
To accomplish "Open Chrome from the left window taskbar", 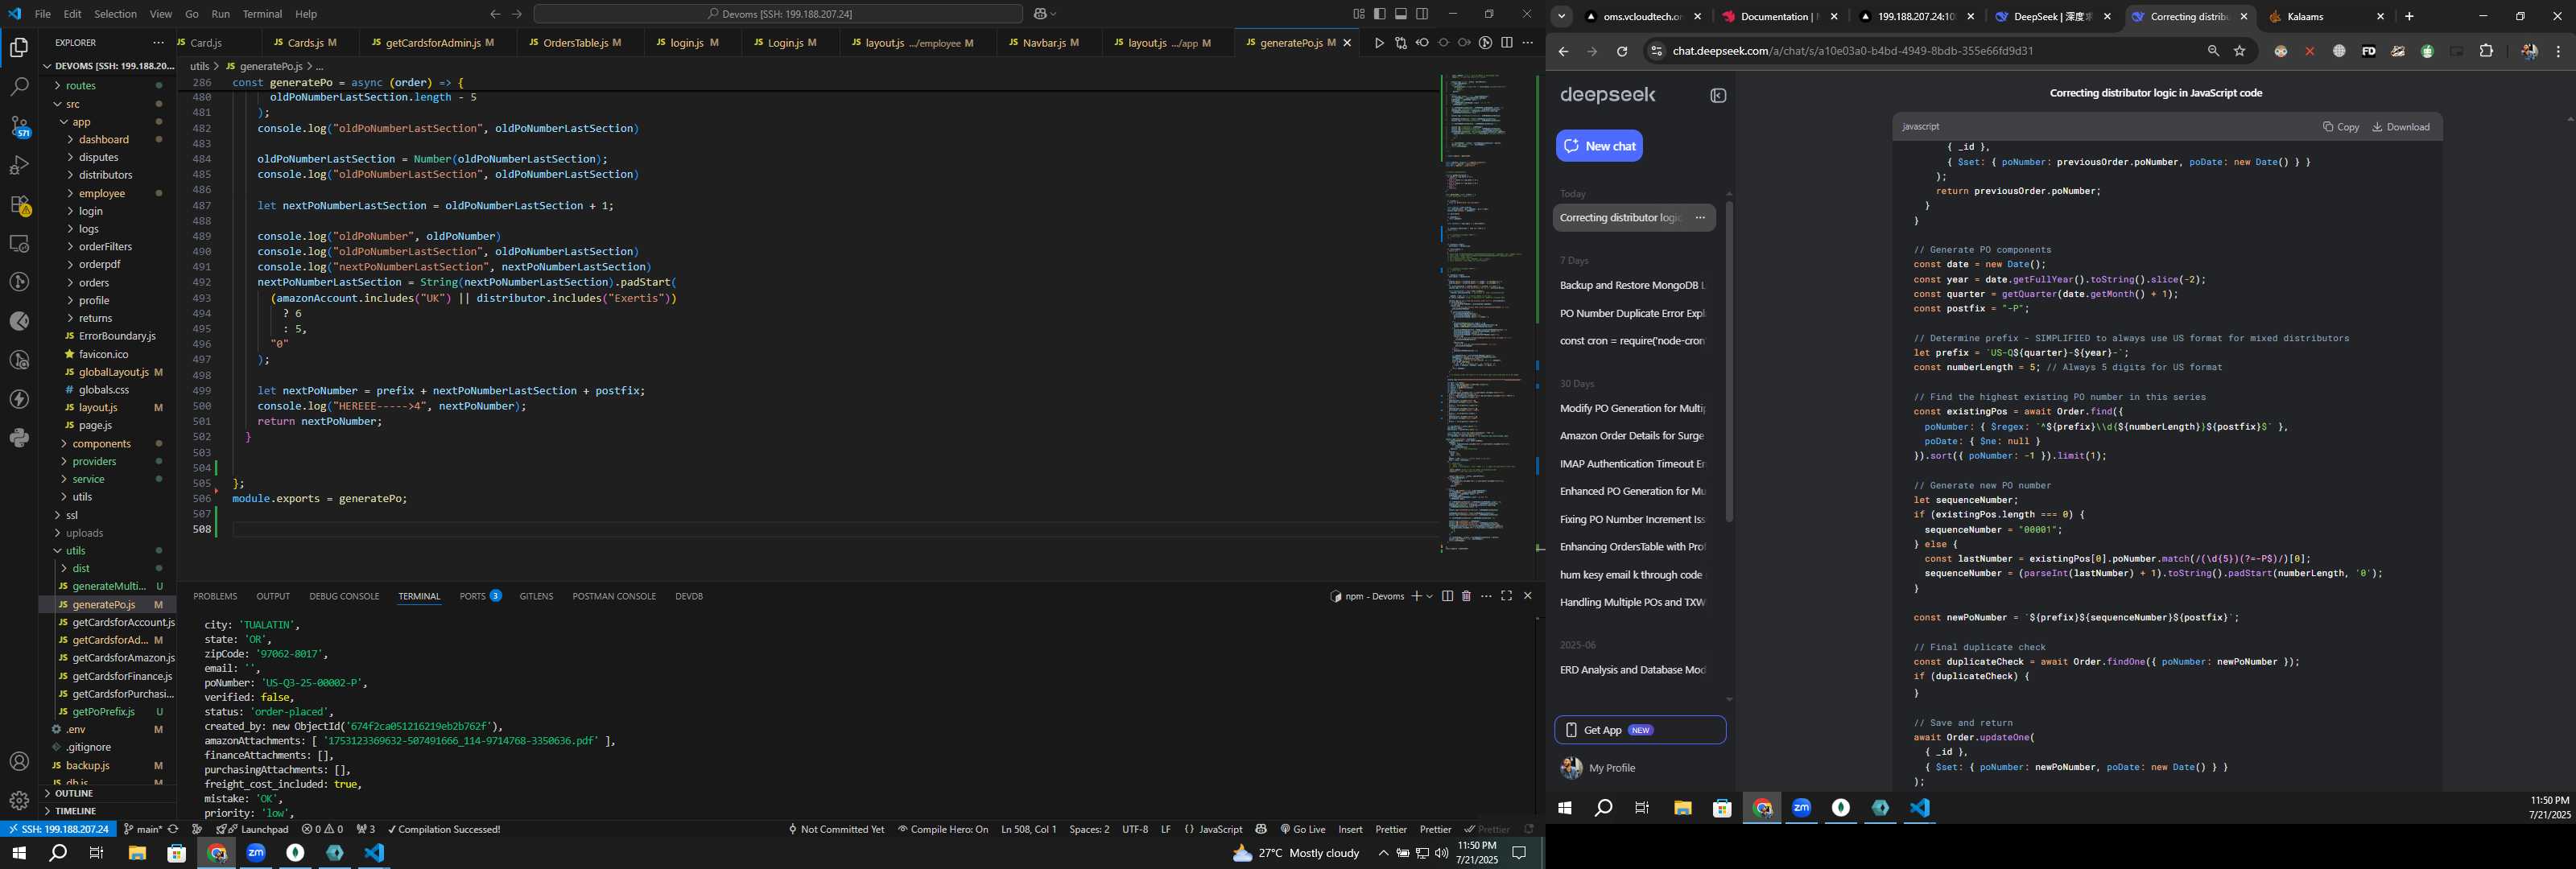I will pyautogui.click(x=217, y=853).
